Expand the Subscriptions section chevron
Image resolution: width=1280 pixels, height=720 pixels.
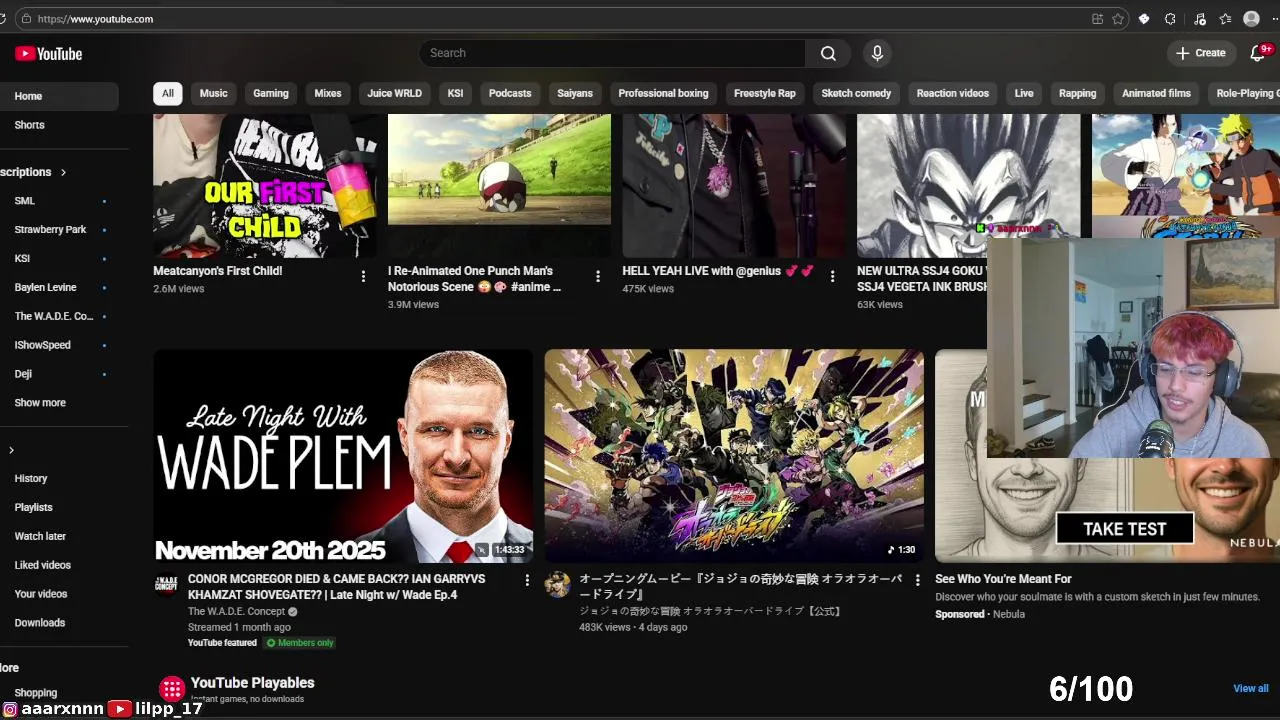tap(63, 172)
